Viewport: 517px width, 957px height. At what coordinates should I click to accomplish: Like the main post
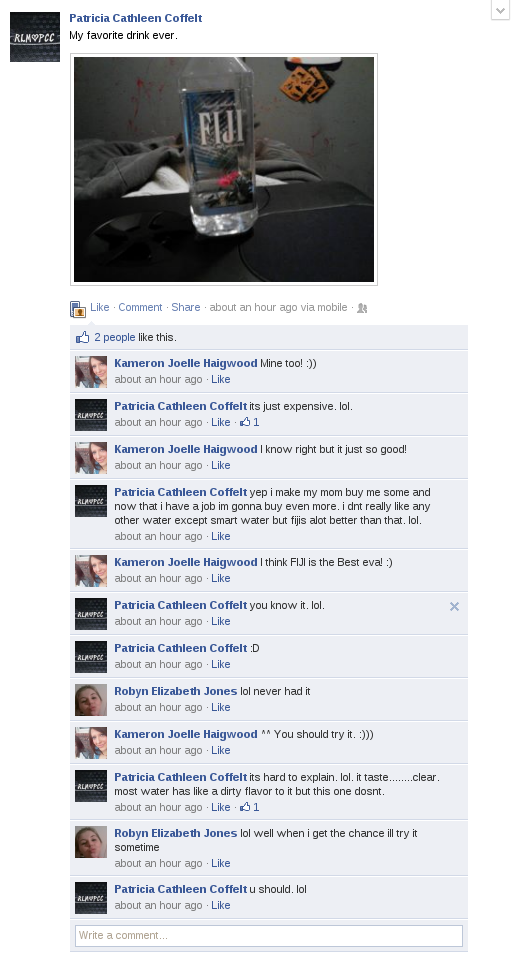coord(99,307)
